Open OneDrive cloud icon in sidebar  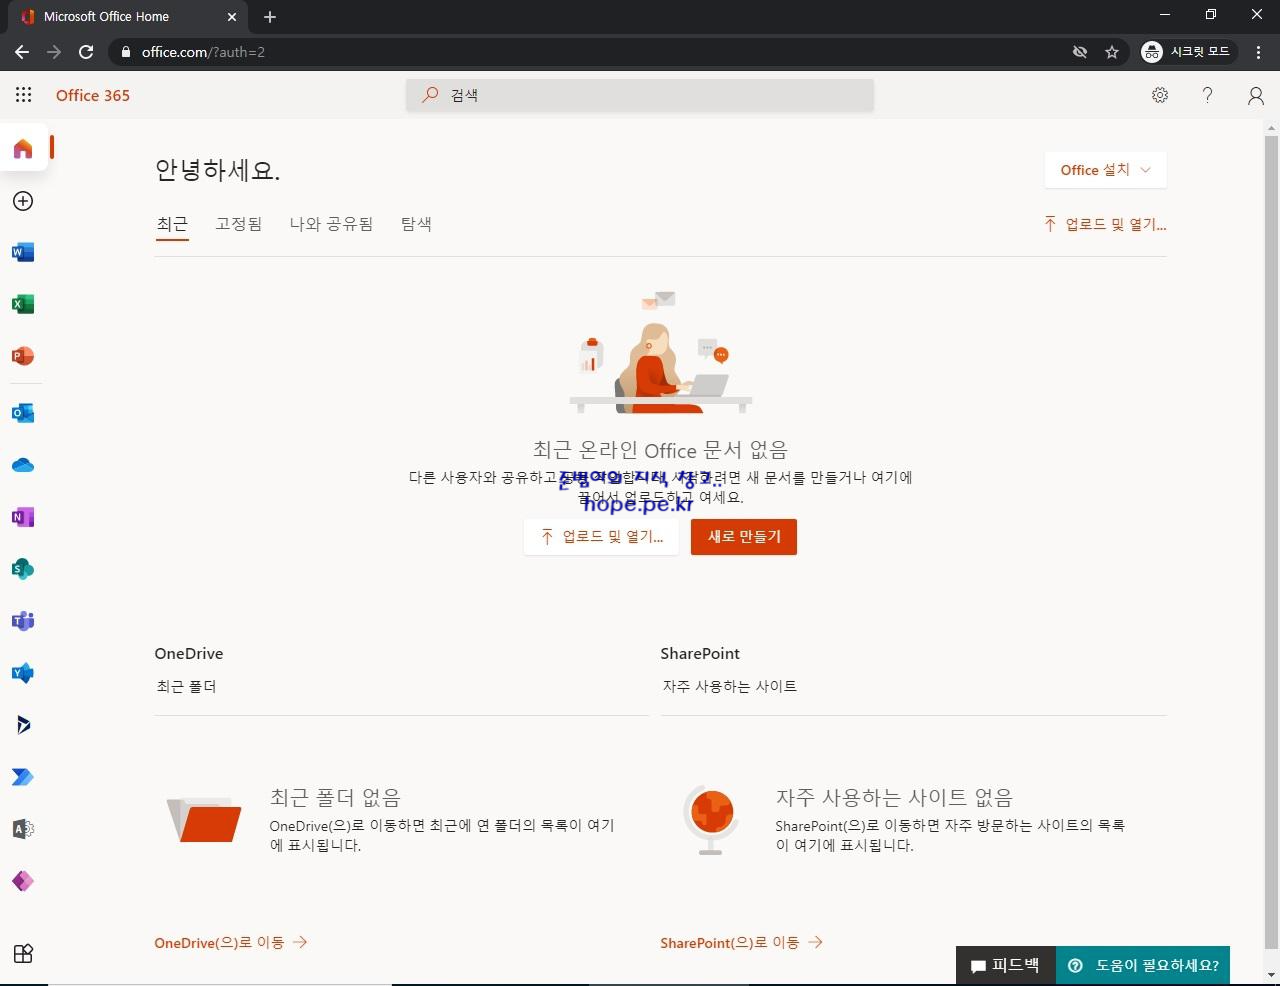coord(23,465)
